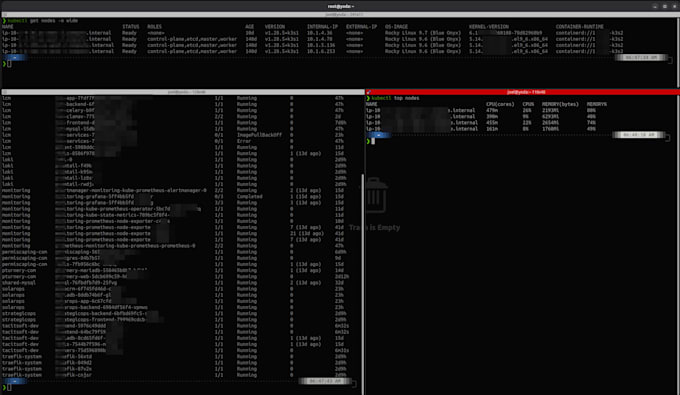Place cursor at bottom-left pane's last prompt
This screenshot has width=680, height=395.
click(x=9, y=387)
